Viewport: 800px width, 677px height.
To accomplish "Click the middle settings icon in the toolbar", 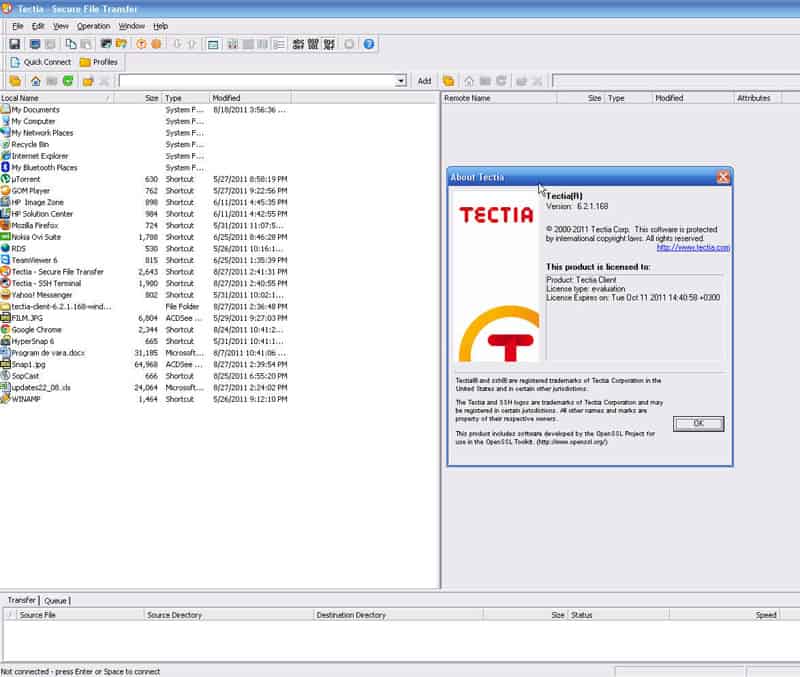I will point(313,44).
